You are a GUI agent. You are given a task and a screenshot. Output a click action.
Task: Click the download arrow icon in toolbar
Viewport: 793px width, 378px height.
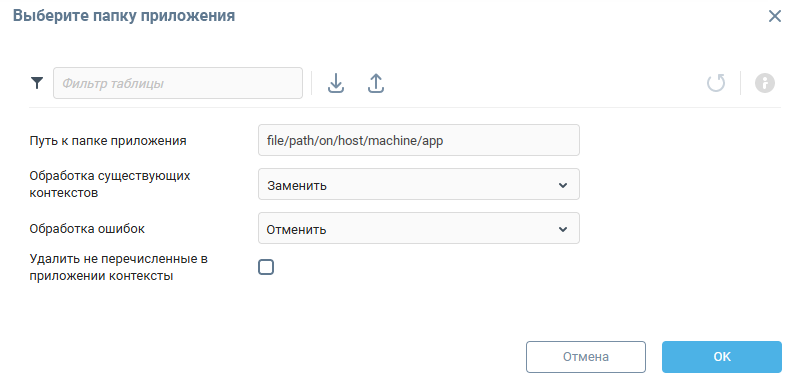coord(336,83)
